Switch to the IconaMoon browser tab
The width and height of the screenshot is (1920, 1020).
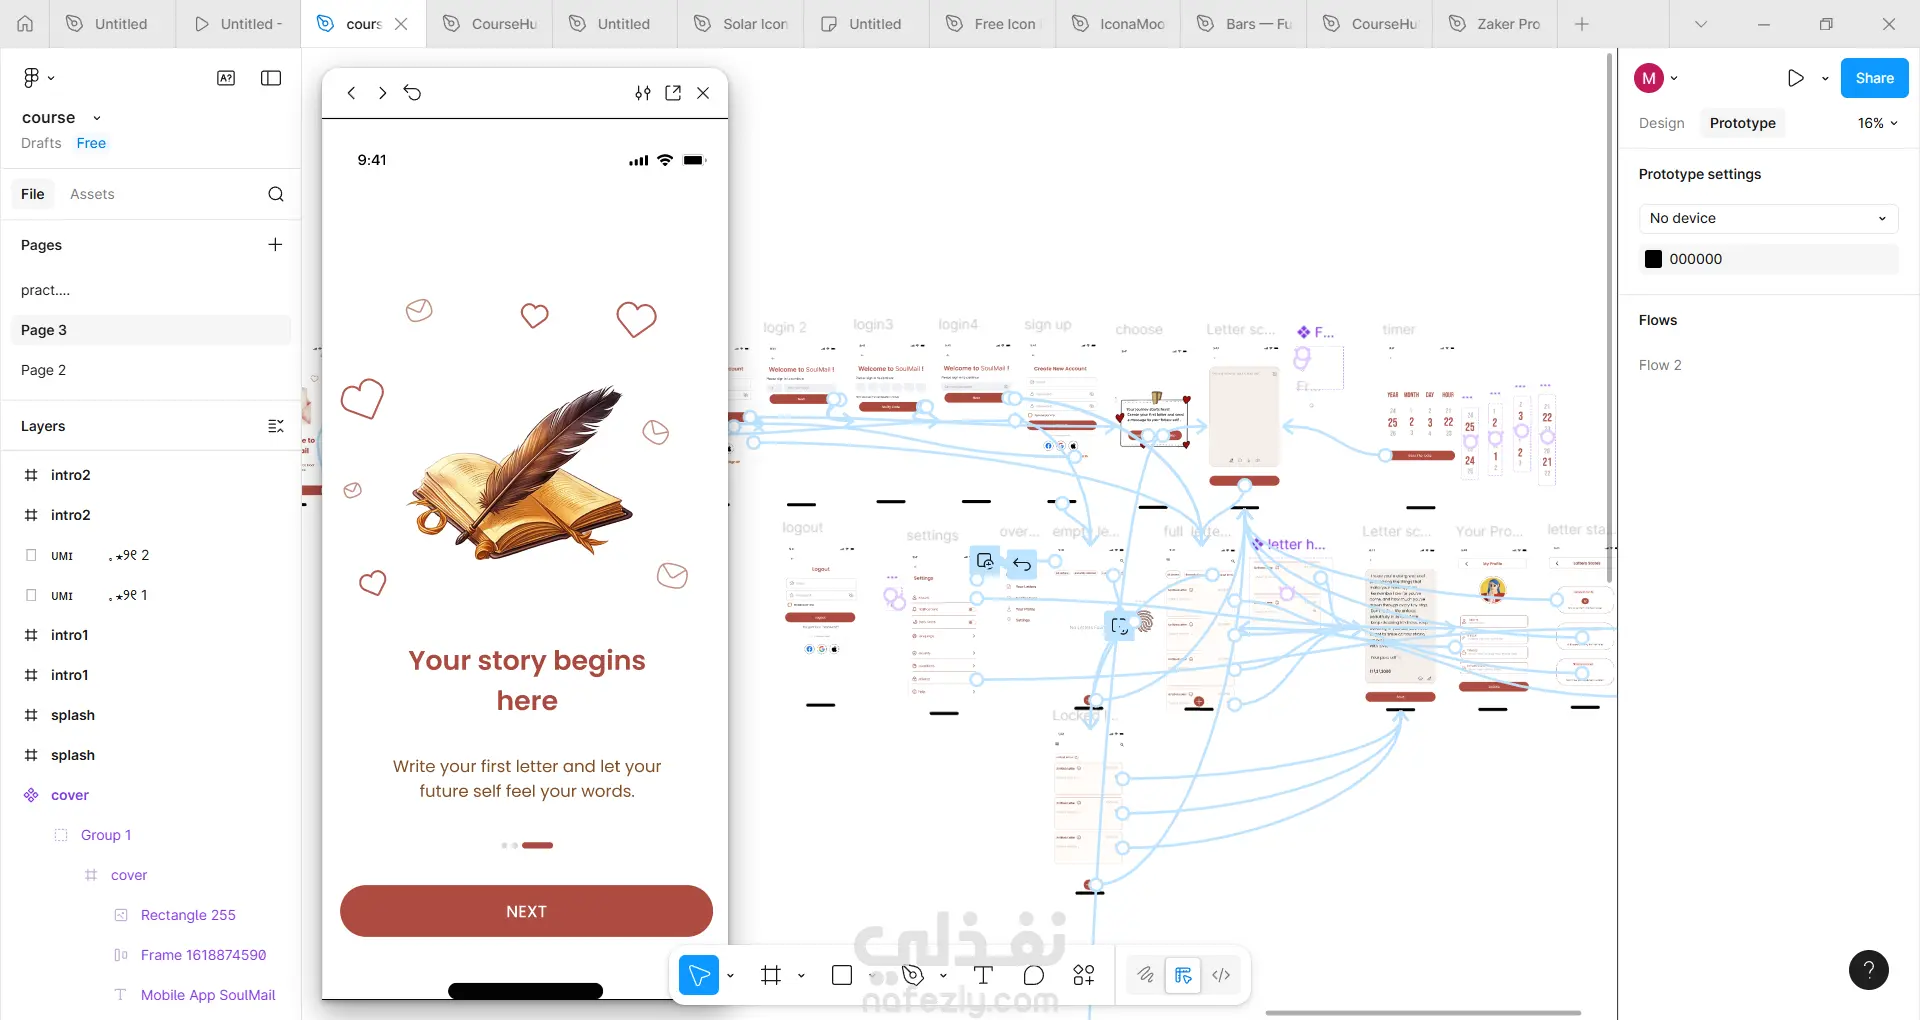(x=1118, y=24)
